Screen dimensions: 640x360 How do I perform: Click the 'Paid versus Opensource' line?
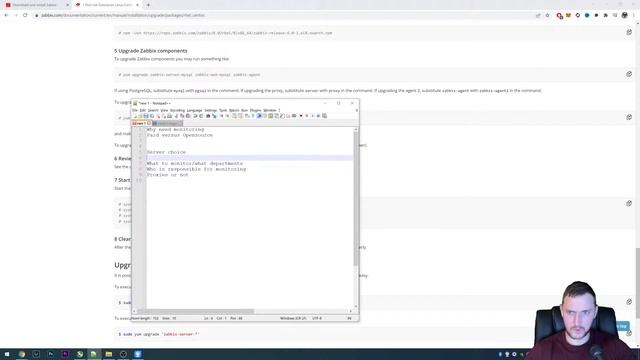pyautogui.click(x=180, y=135)
